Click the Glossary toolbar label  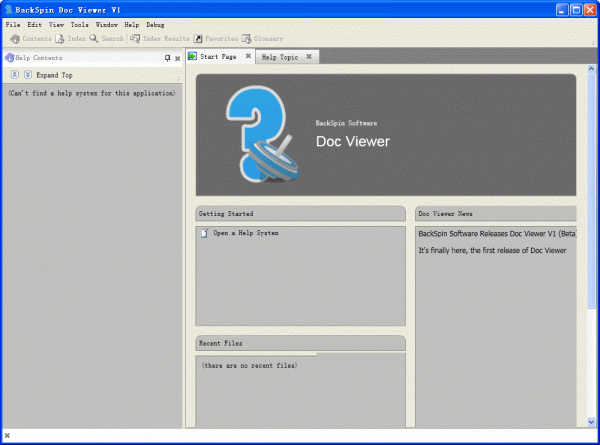(x=268, y=39)
